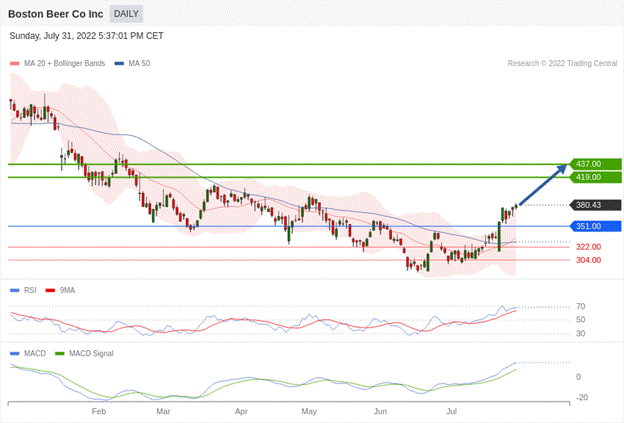Click the MA 20 + Bollinger Bands legend swatch
The image size is (624, 423).
coord(15,64)
